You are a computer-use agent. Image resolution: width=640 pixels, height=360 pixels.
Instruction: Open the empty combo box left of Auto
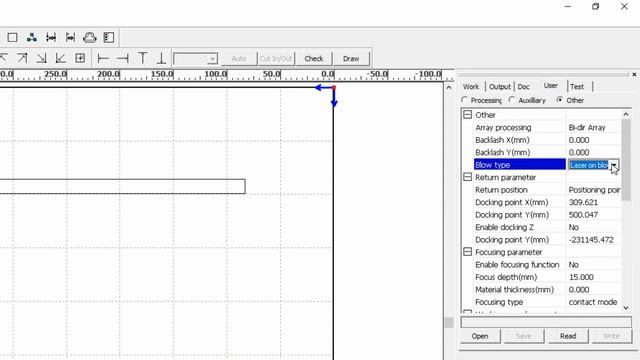pyautogui.click(x=196, y=59)
